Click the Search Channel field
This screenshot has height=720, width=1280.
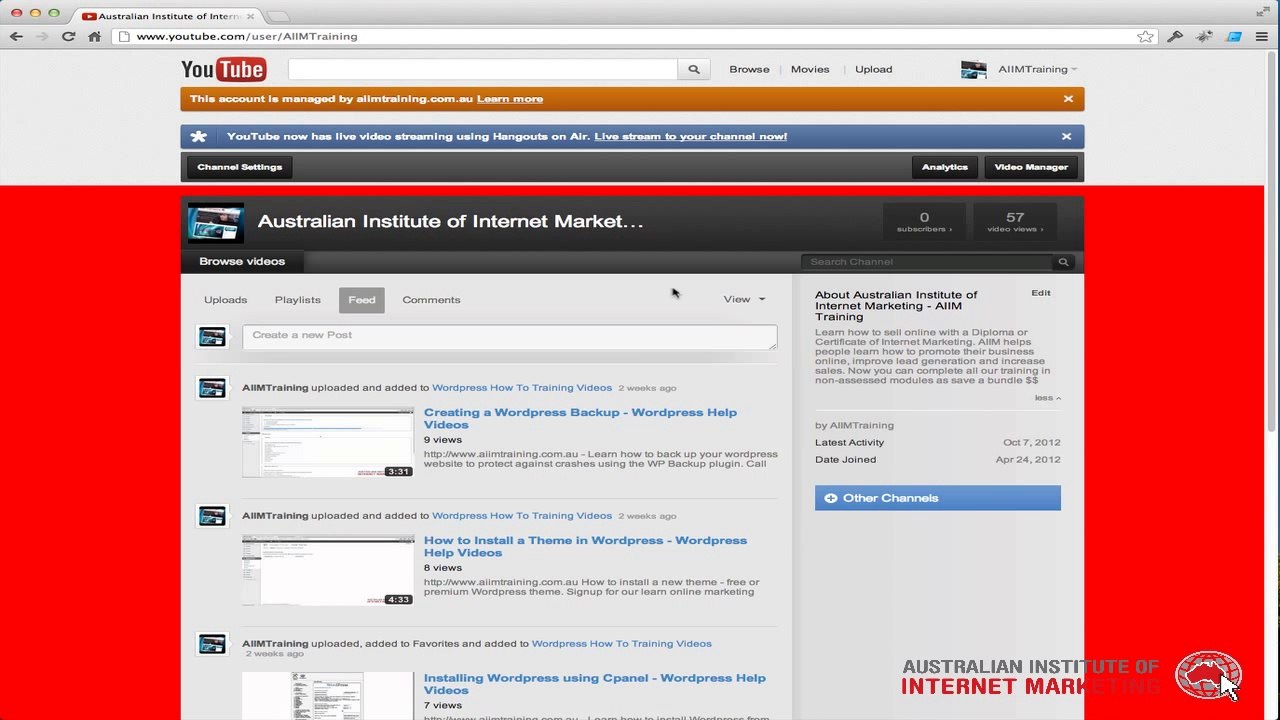point(928,262)
